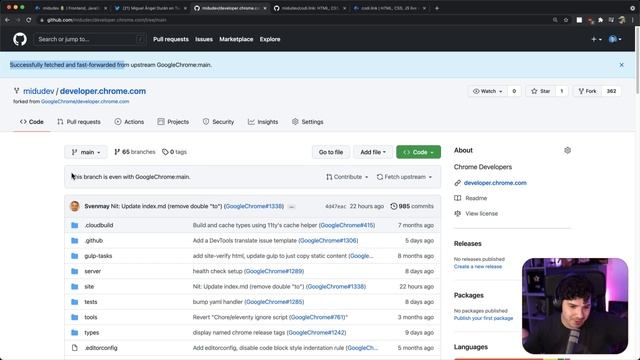Viewport: 640px width, 360px height.
Task: Open the green Code dropdown
Action: tap(418, 152)
